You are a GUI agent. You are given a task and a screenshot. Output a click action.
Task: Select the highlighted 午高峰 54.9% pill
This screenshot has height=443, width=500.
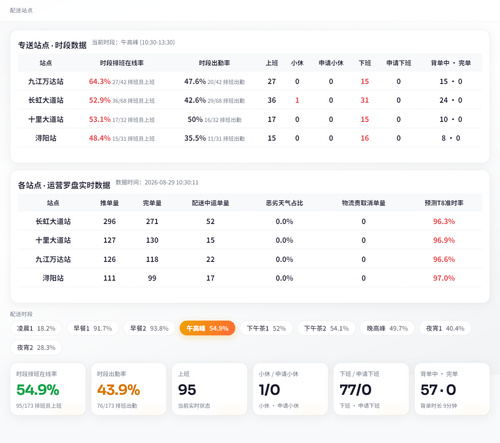pyautogui.click(x=207, y=328)
